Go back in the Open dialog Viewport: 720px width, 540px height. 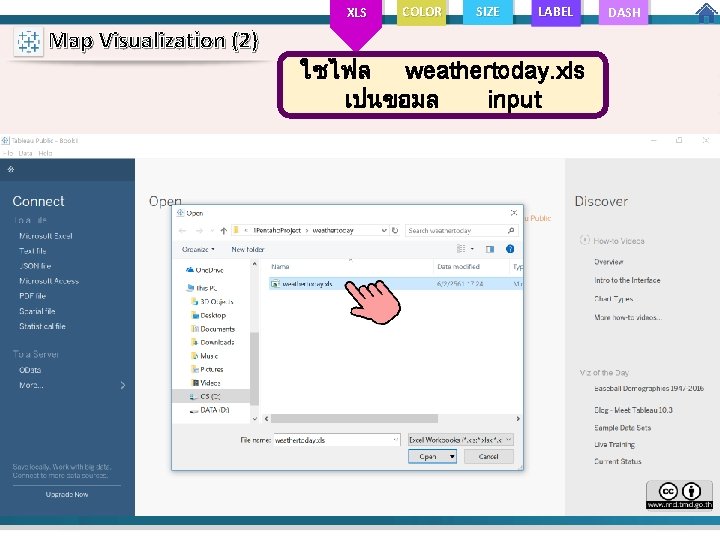pyautogui.click(x=183, y=231)
